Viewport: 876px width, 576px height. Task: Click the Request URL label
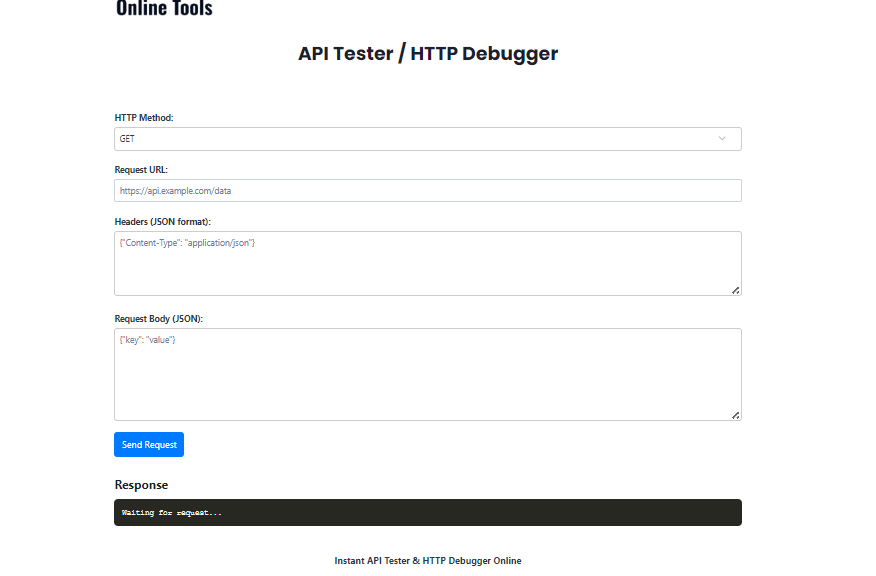141,170
